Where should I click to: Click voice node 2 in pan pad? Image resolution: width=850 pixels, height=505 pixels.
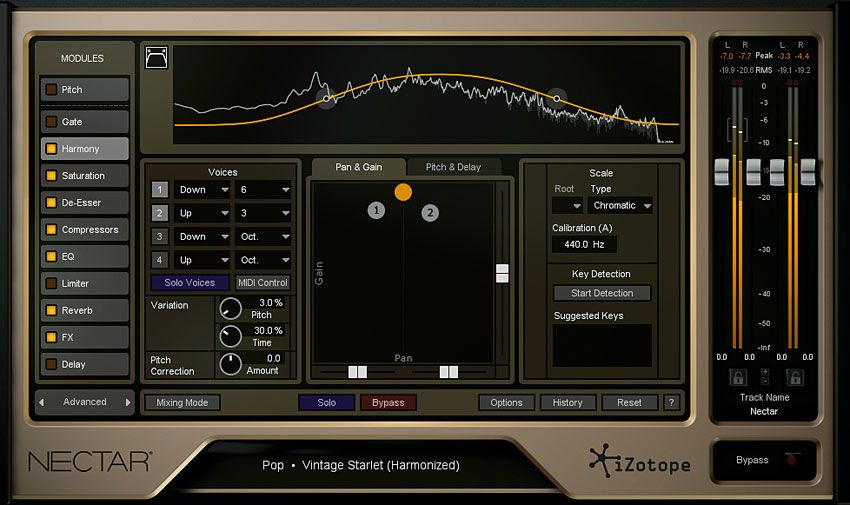coord(430,212)
